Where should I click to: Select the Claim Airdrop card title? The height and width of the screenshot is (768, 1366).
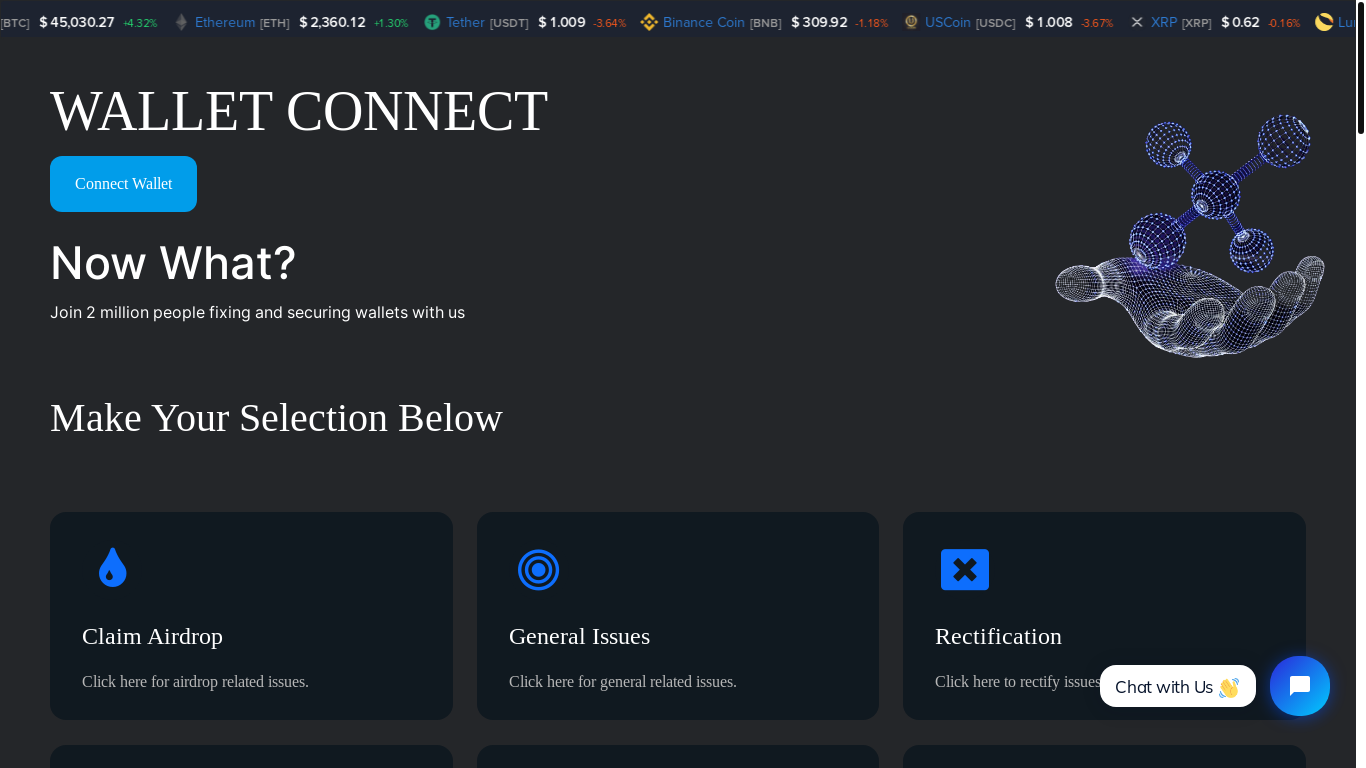pyautogui.click(x=152, y=636)
